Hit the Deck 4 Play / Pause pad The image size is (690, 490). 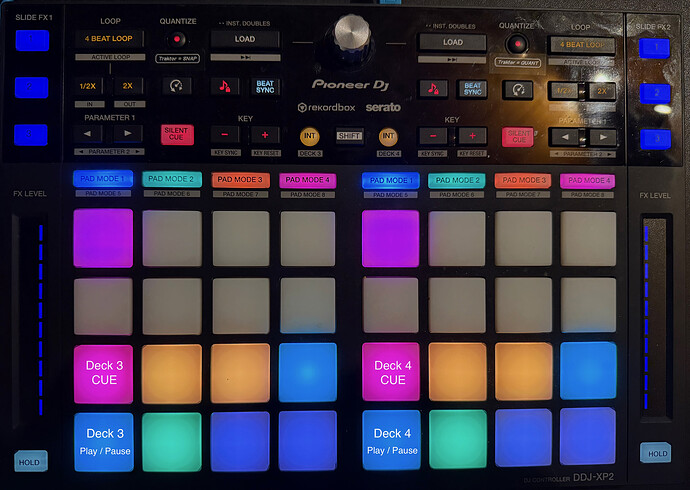[392, 440]
